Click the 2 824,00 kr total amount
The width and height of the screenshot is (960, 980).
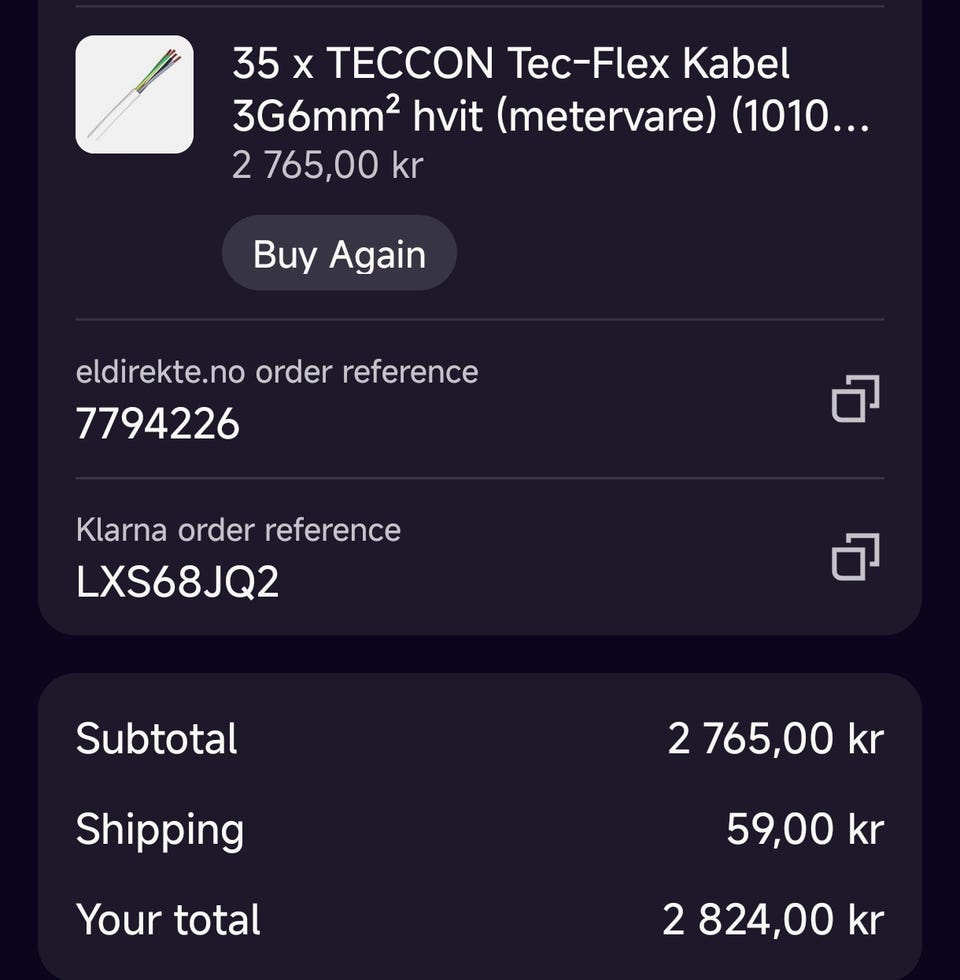772,920
